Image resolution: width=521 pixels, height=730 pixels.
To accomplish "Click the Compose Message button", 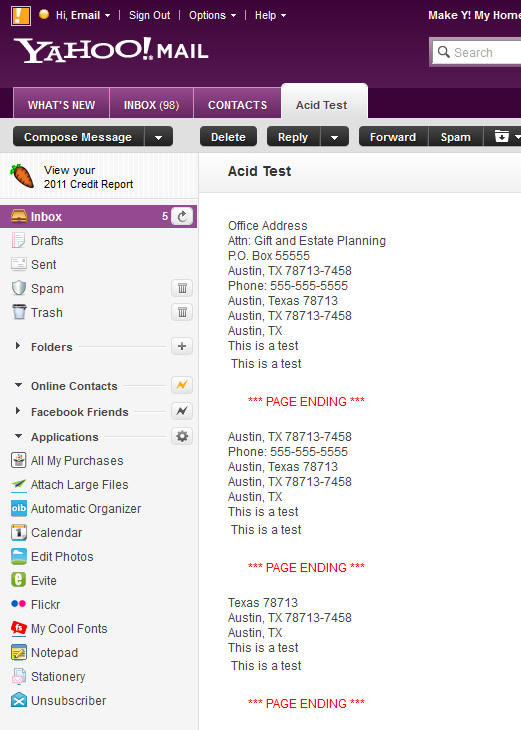I will pos(78,137).
